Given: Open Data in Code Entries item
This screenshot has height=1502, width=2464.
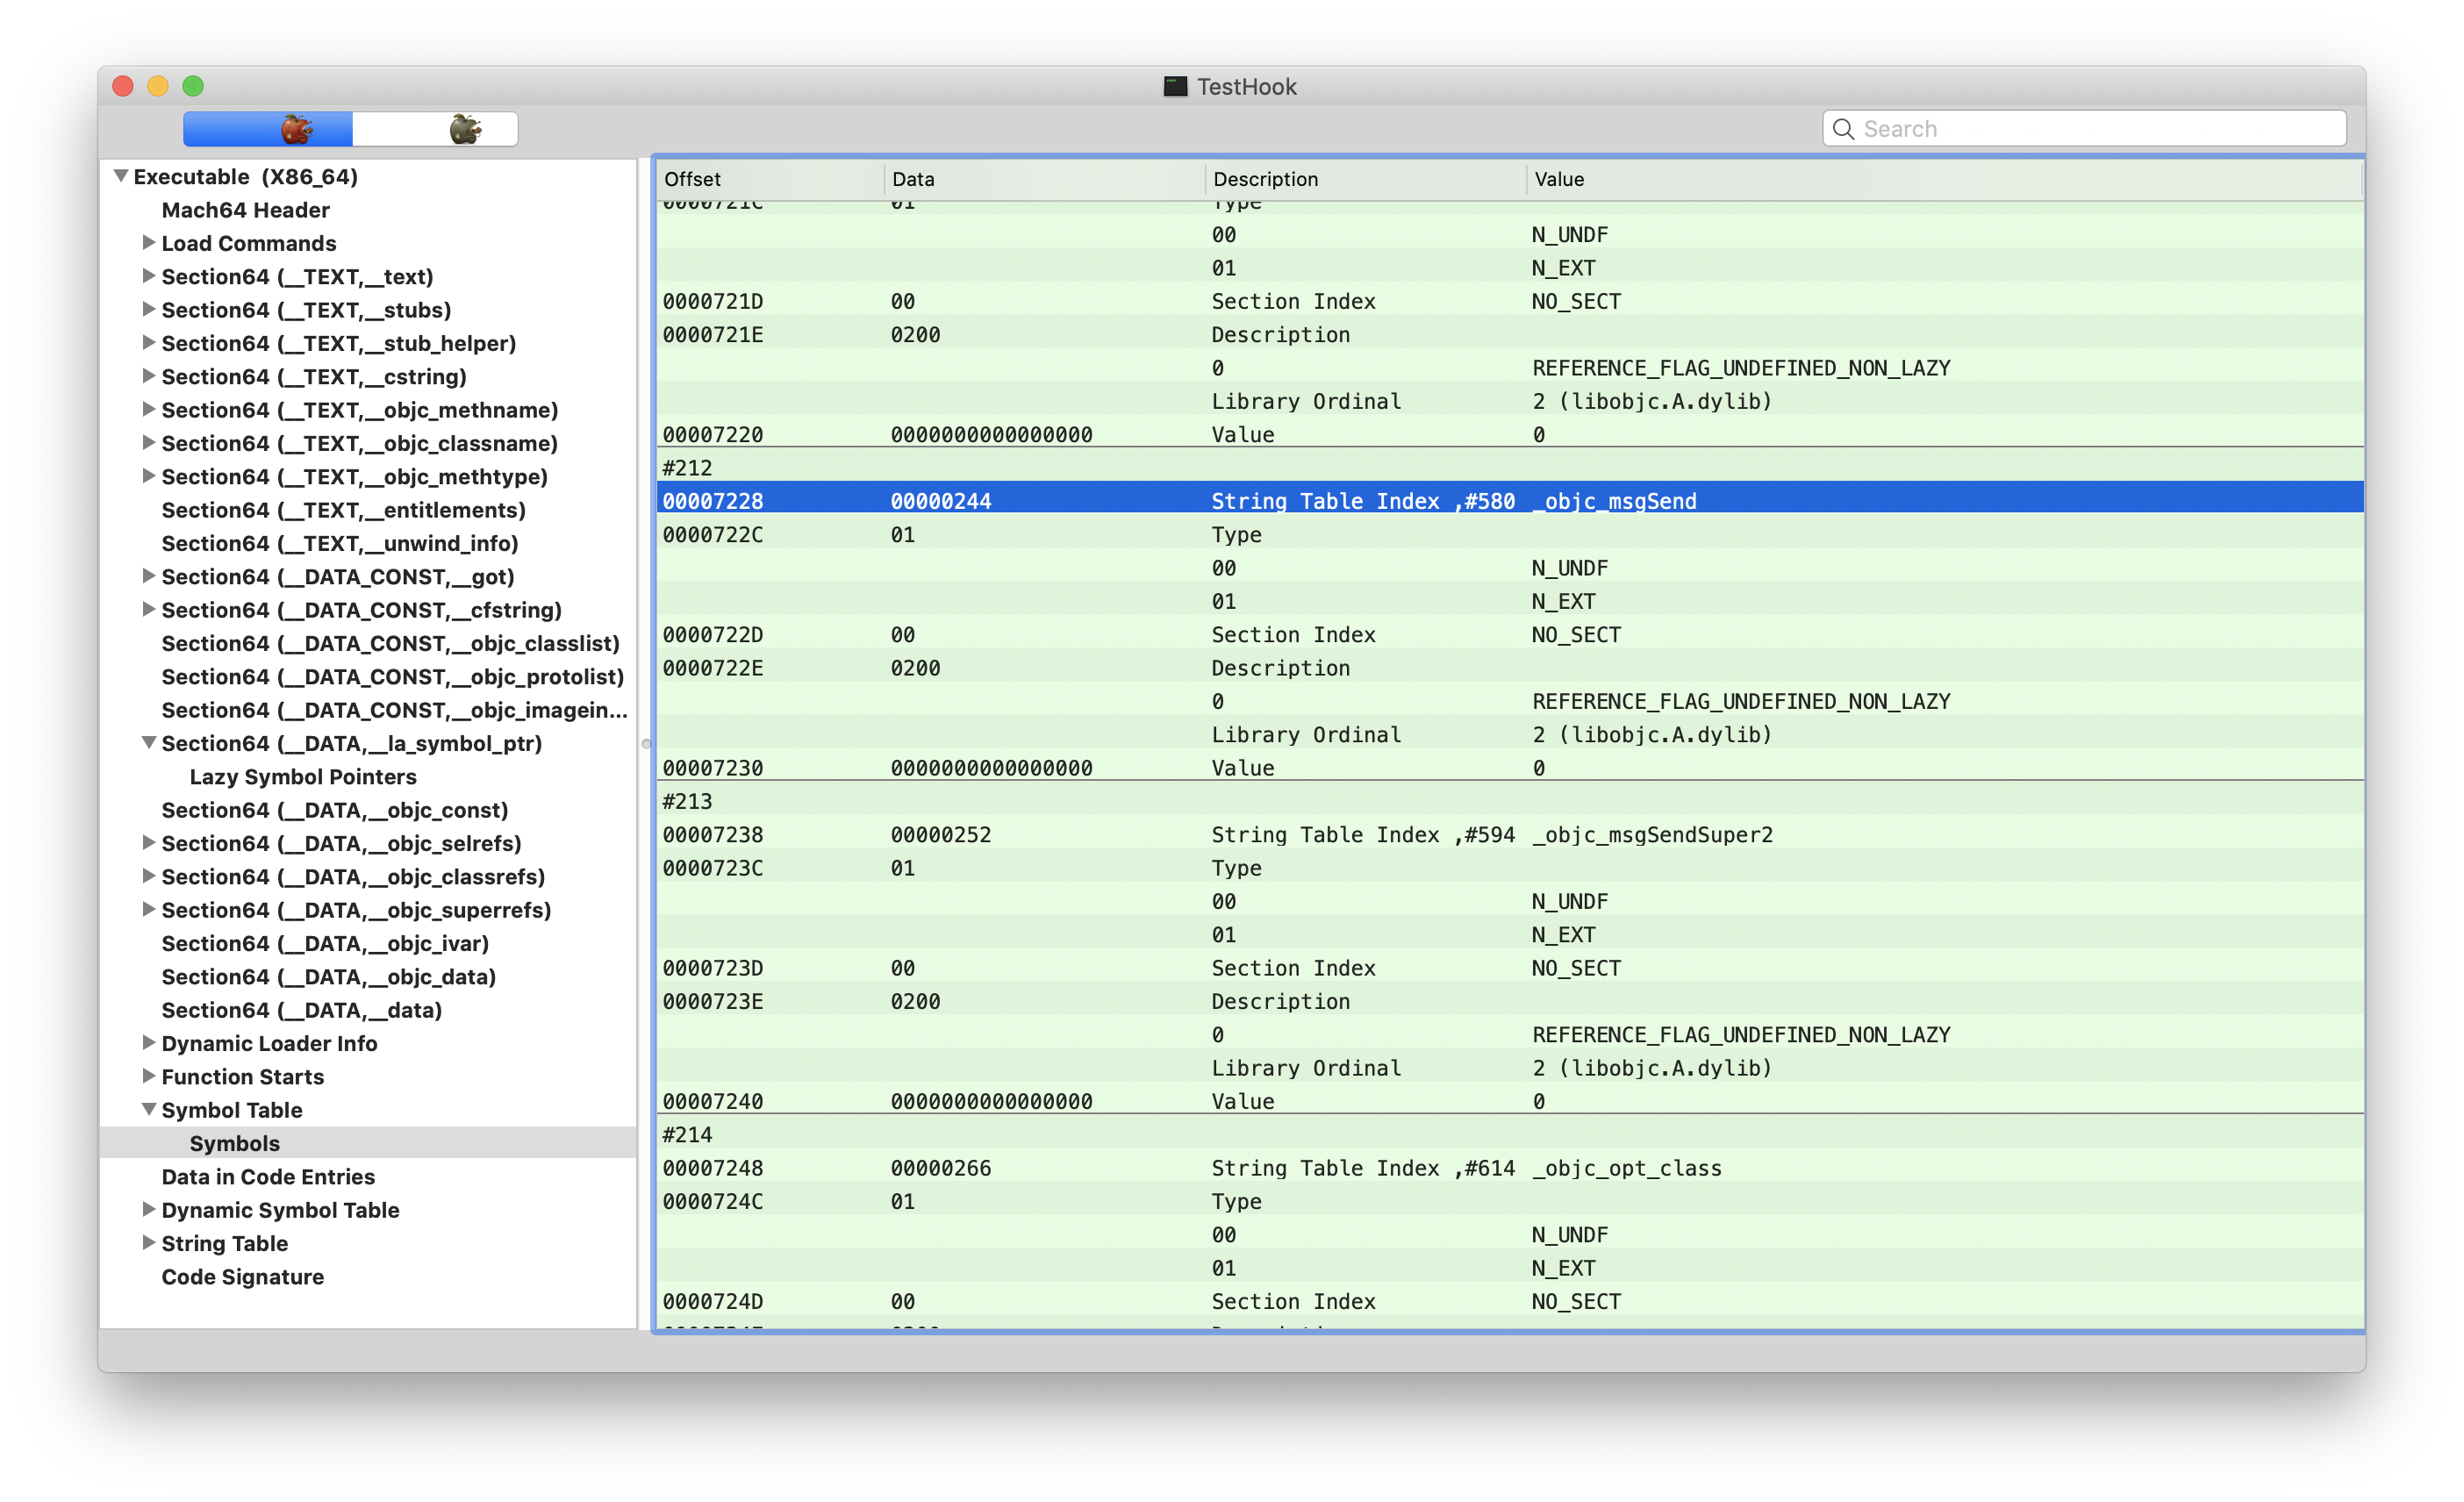Looking at the screenshot, I should pos(268,1177).
